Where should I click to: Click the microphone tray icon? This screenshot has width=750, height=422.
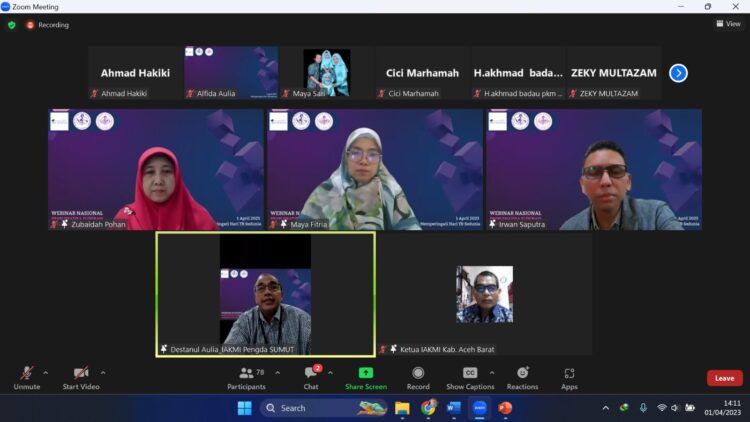point(643,408)
